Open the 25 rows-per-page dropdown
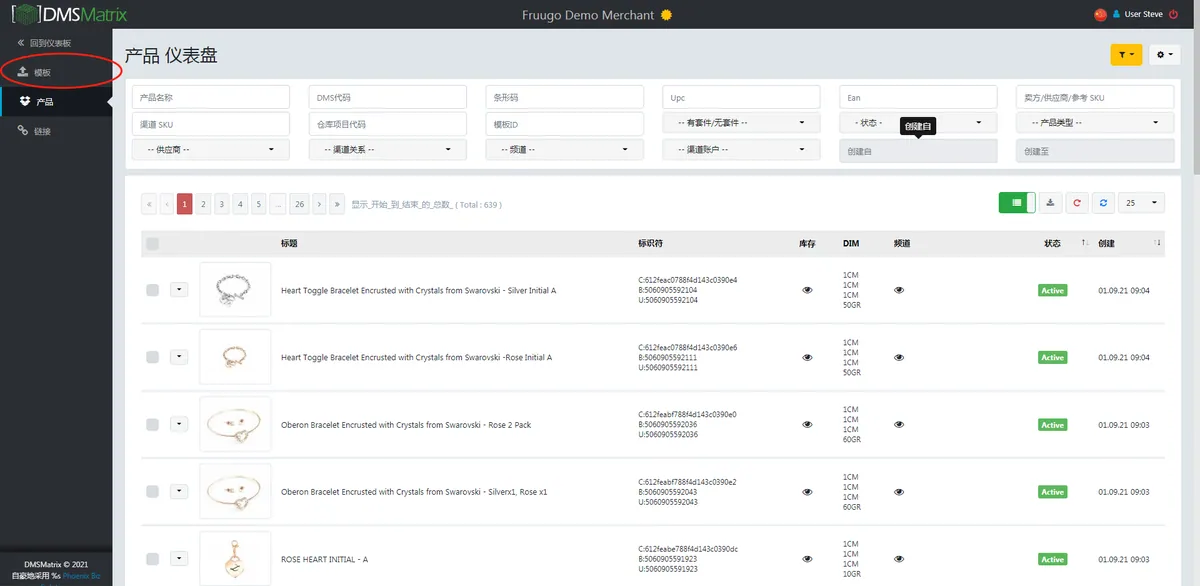The height and width of the screenshot is (586, 1200). point(1141,203)
